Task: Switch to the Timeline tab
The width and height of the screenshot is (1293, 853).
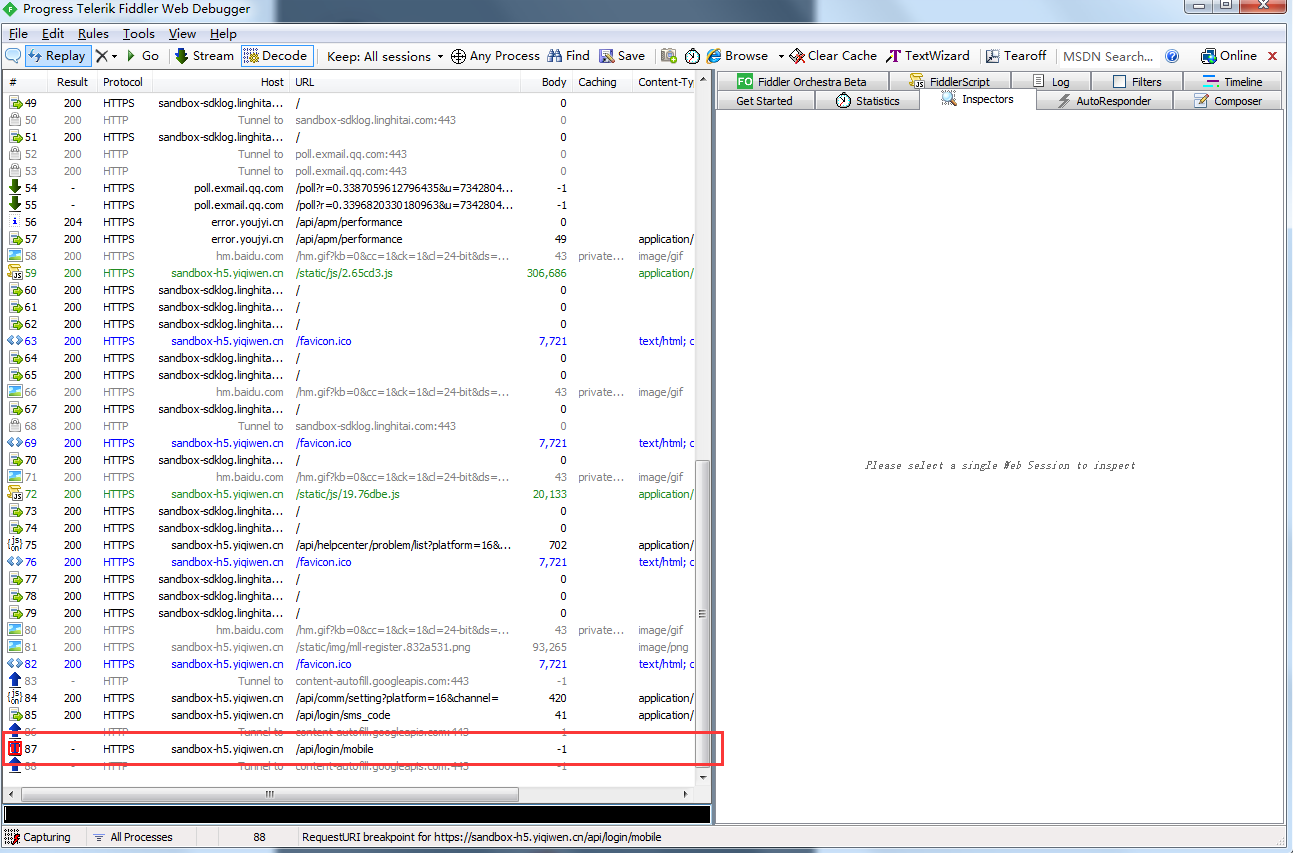Action: click(x=1233, y=82)
